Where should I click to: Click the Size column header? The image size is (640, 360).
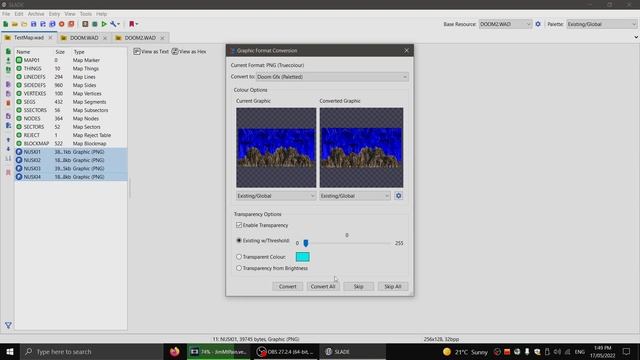60,52
